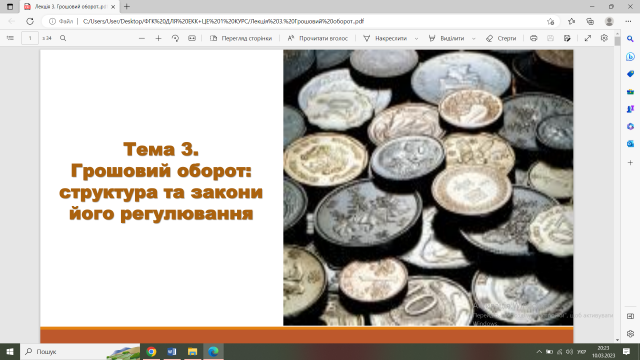Select the Накреслити draw tool
Viewport: 640px width, 360px height.
(385, 38)
